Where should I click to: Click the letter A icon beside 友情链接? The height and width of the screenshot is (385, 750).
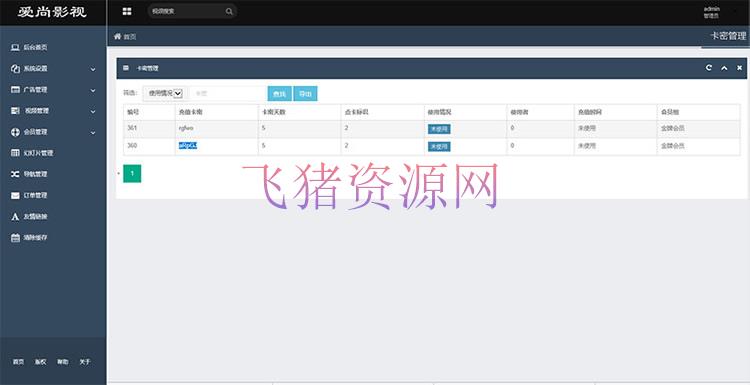15,217
